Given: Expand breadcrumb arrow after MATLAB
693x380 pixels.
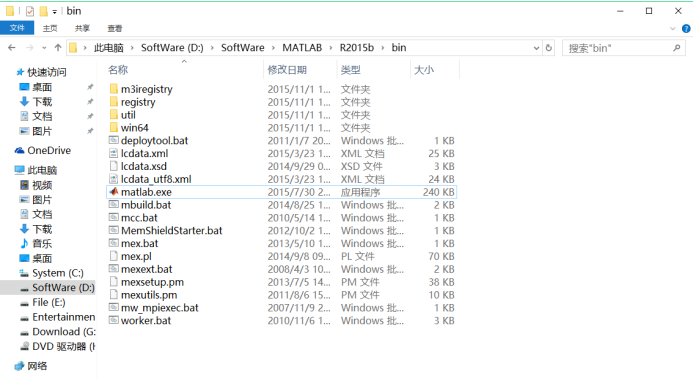Looking at the screenshot, I should click(x=331, y=48).
